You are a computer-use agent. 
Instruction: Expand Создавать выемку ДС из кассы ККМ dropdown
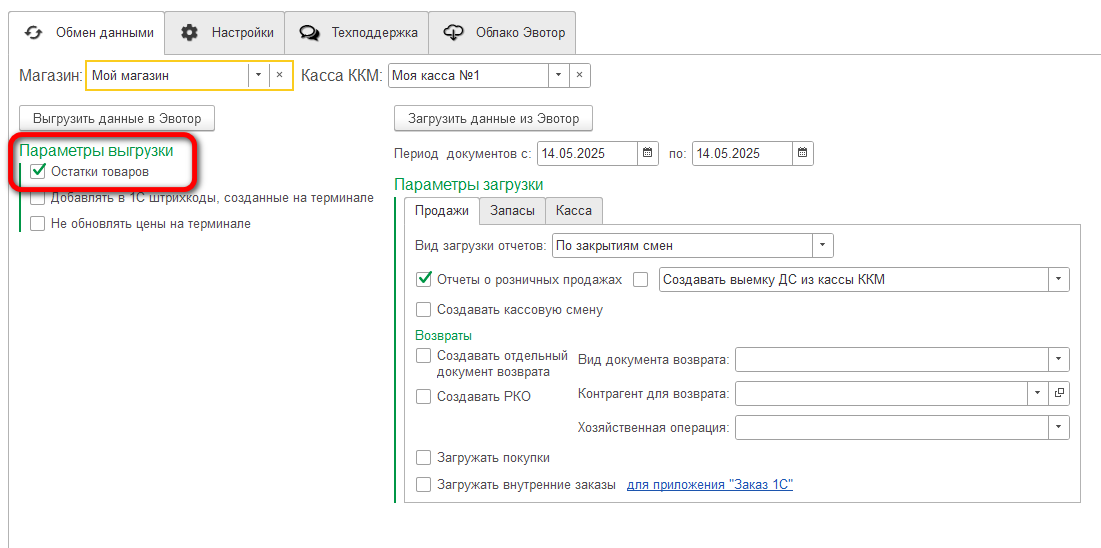[x=1059, y=280]
